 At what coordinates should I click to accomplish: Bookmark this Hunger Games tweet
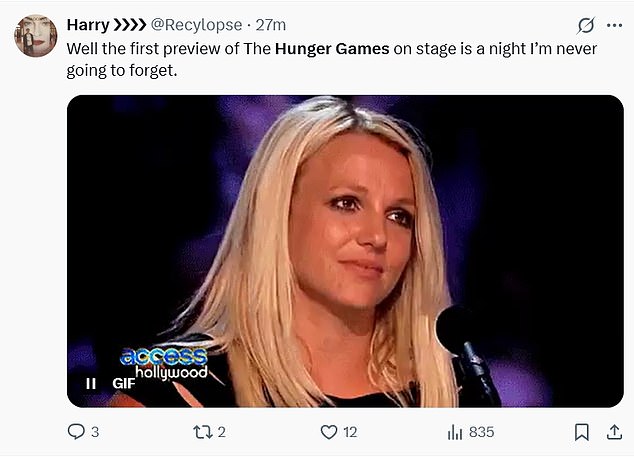pos(582,432)
